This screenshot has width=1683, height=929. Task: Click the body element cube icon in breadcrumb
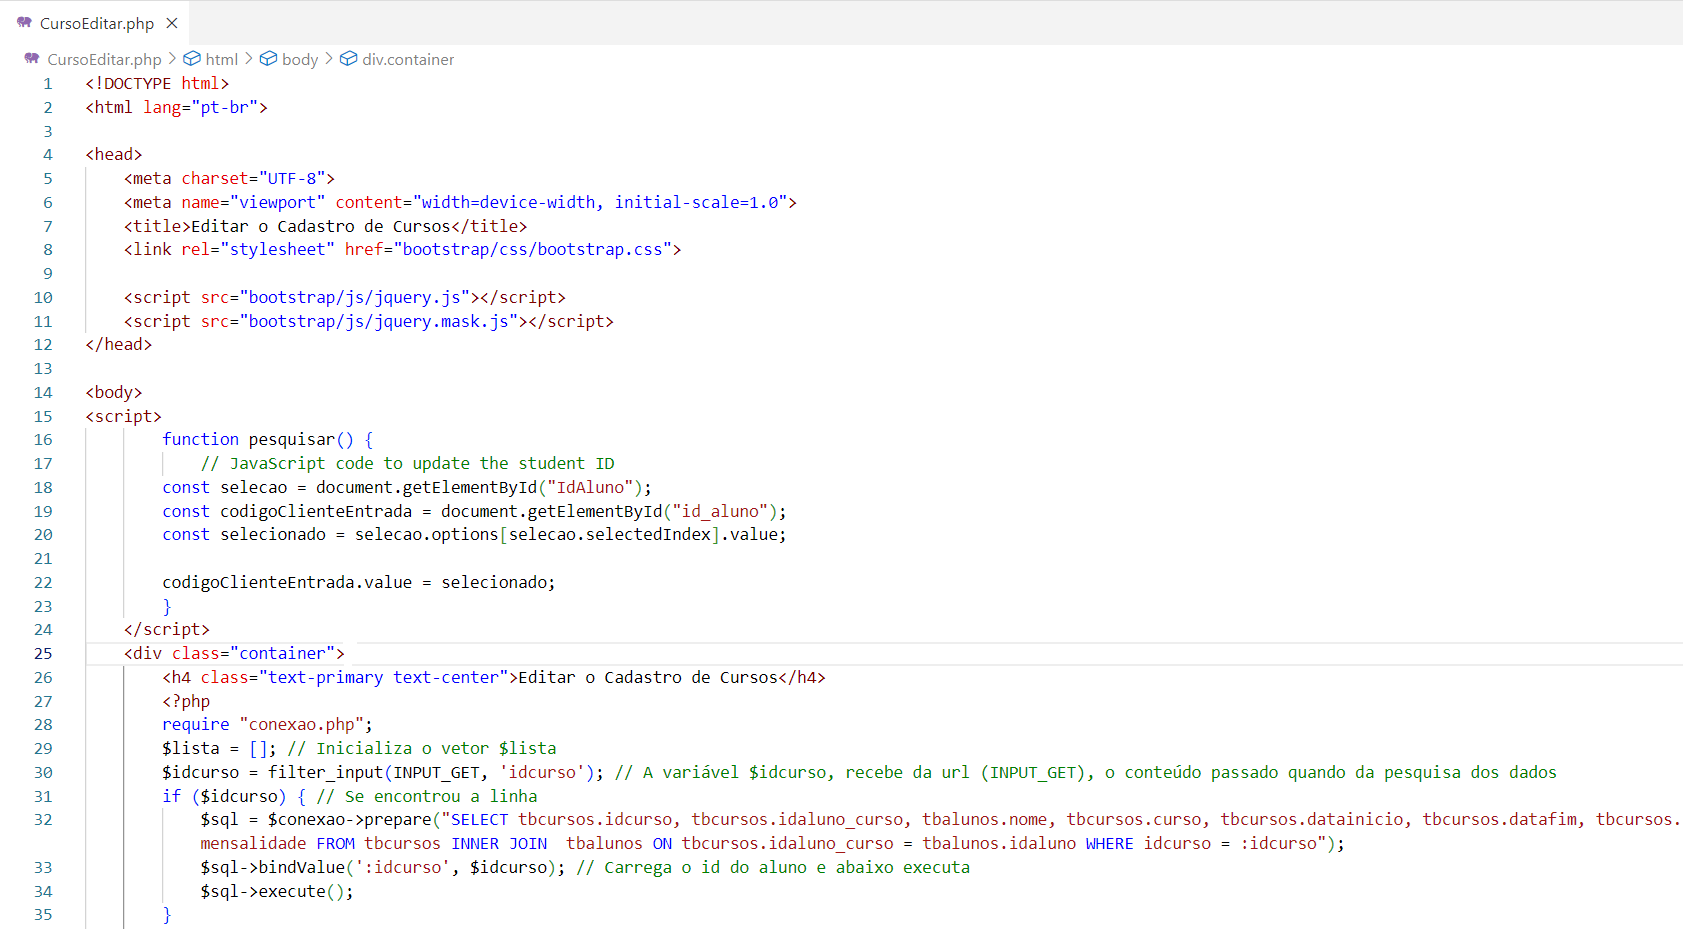(x=268, y=59)
